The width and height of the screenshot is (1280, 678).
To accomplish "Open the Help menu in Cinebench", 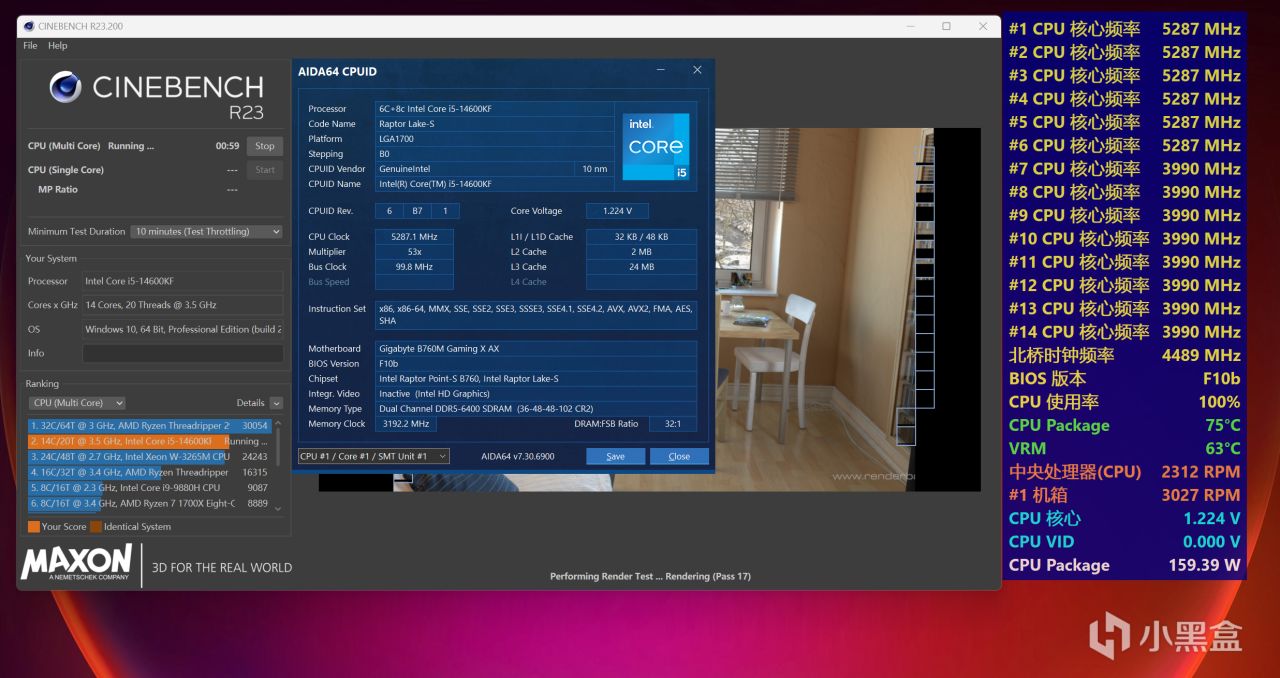I will click(58, 45).
